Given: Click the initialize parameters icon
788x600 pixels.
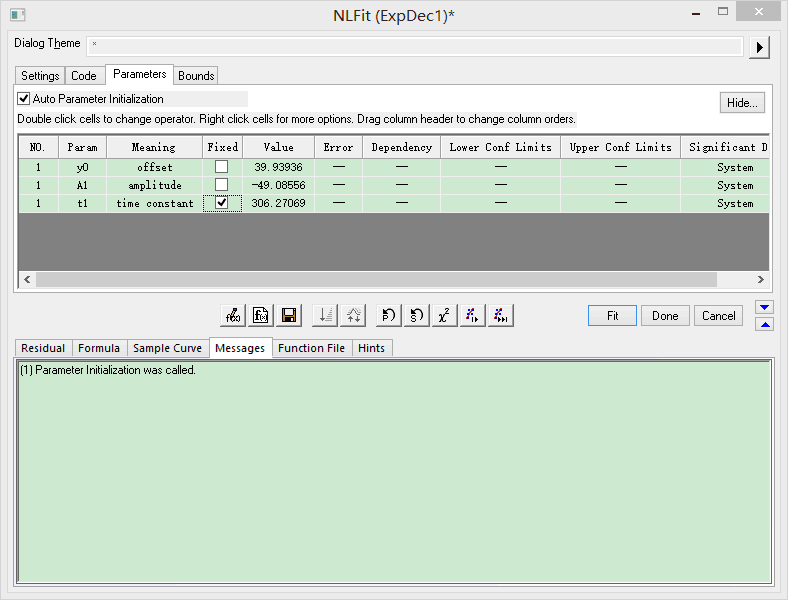Looking at the screenshot, I should (389, 315).
